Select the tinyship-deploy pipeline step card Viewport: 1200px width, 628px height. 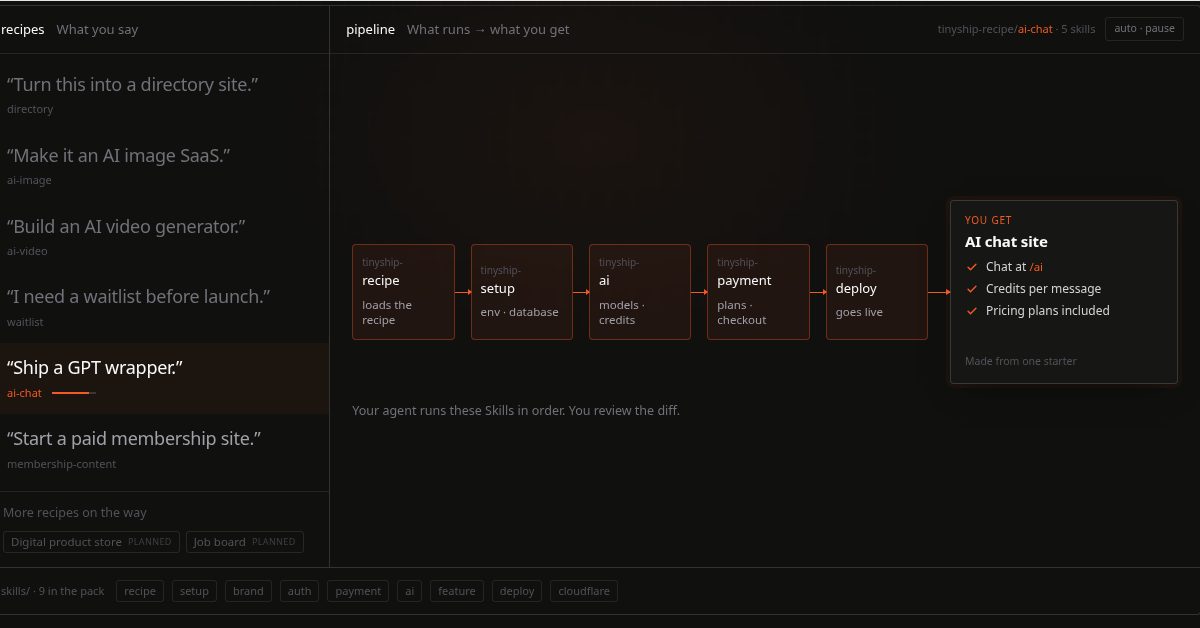(877, 292)
